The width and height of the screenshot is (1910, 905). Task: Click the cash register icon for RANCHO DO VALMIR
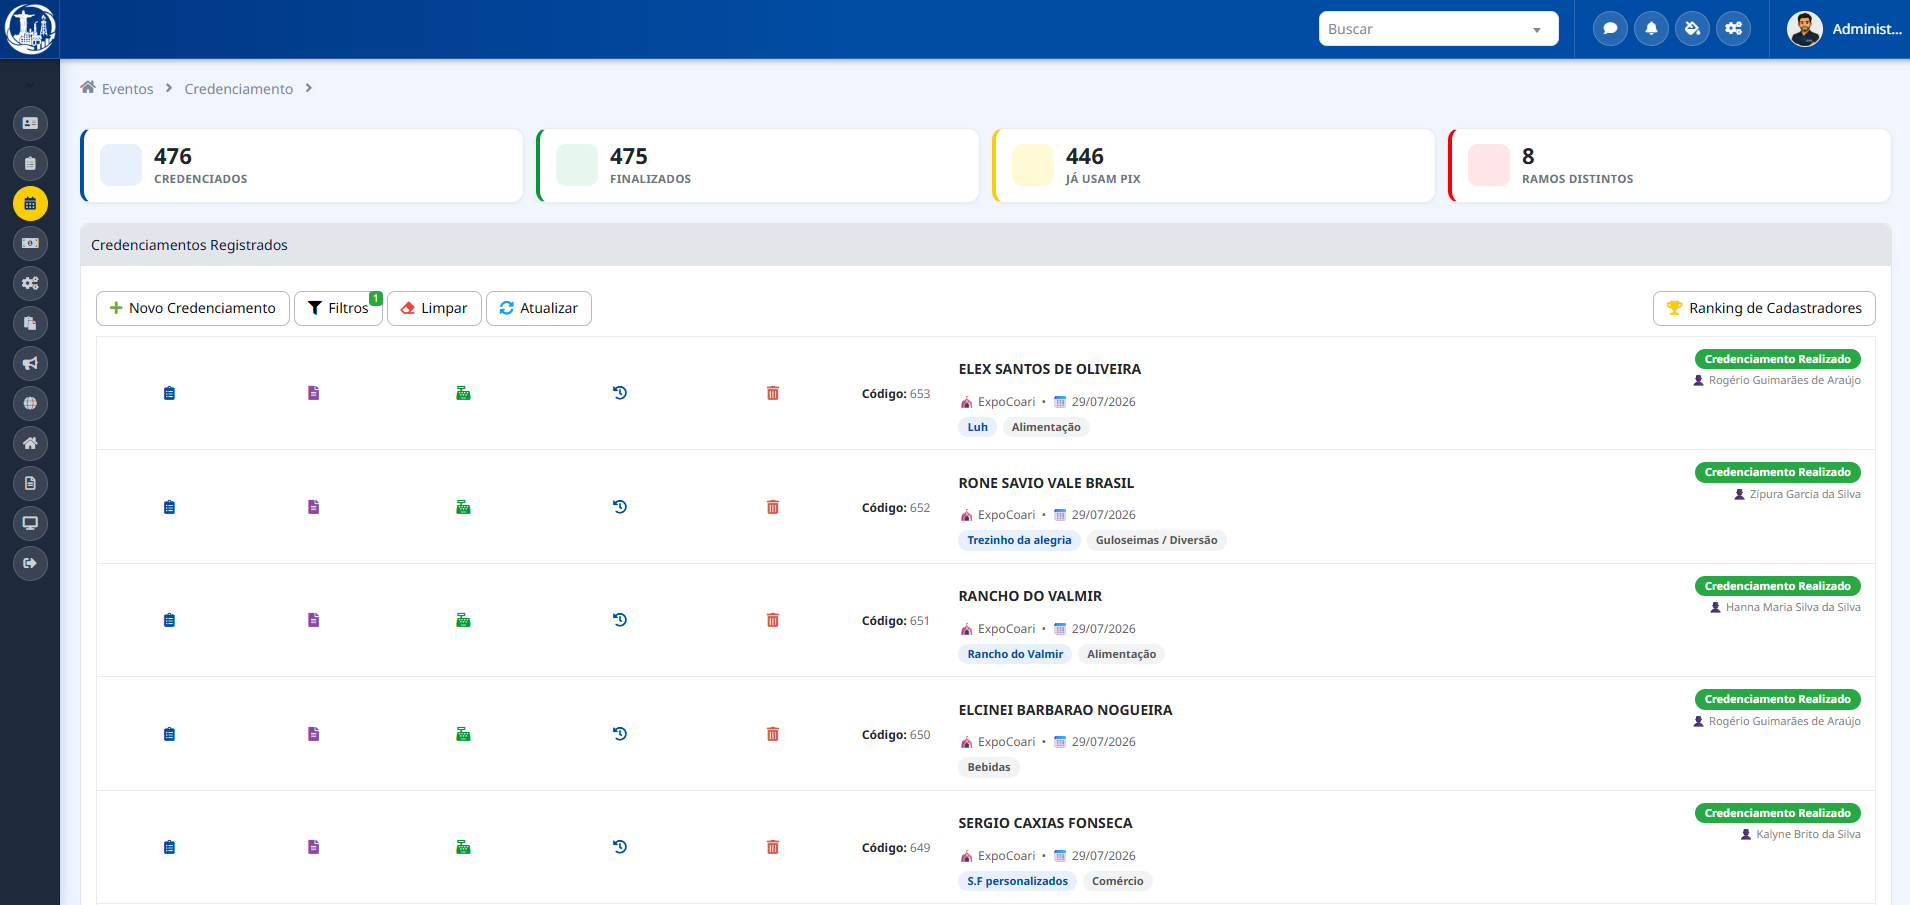pos(463,620)
